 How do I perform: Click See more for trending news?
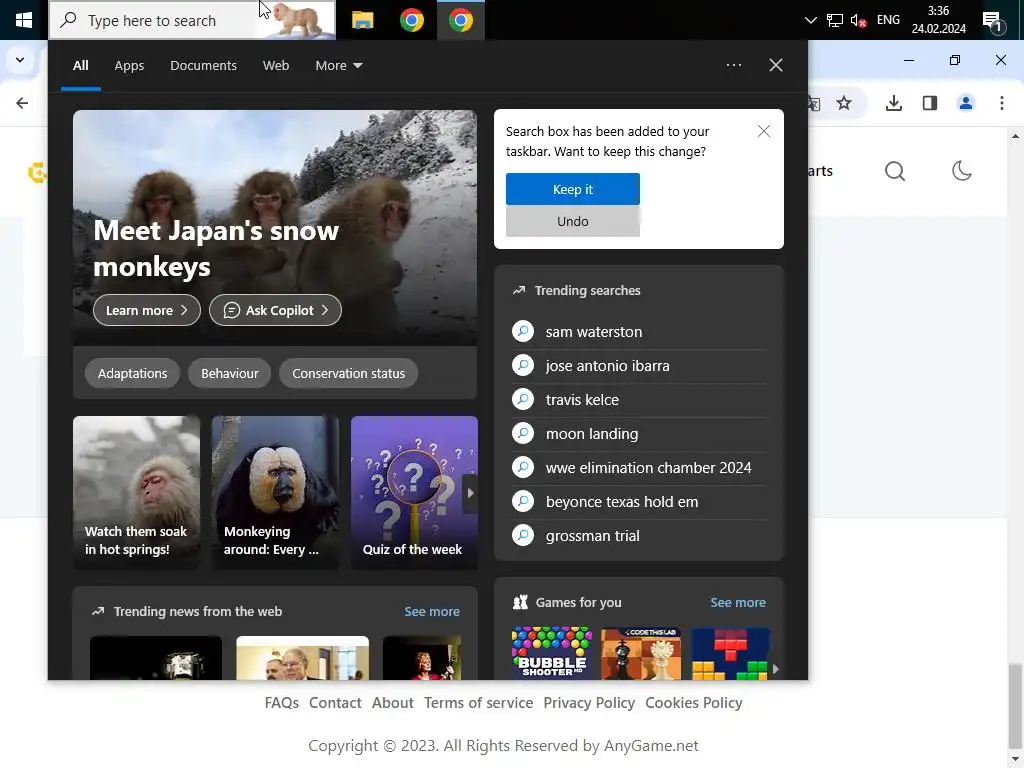(432, 611)
